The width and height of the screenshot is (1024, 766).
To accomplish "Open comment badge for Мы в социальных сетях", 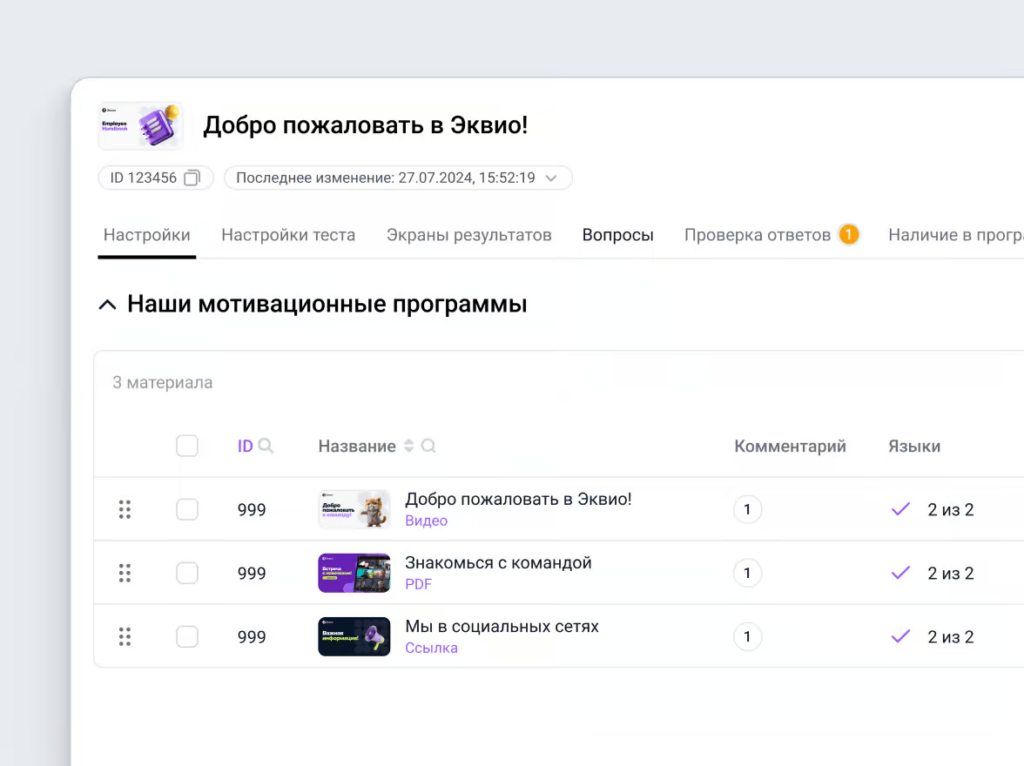I will pyautogui.click(x=747, y=636).
